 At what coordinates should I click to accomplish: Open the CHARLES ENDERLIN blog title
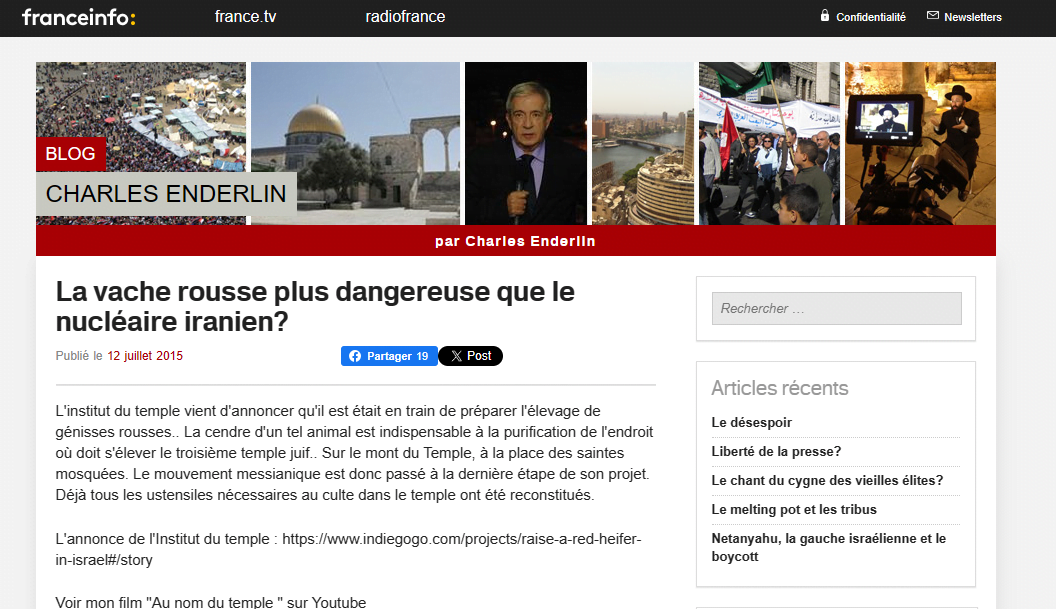166,194
